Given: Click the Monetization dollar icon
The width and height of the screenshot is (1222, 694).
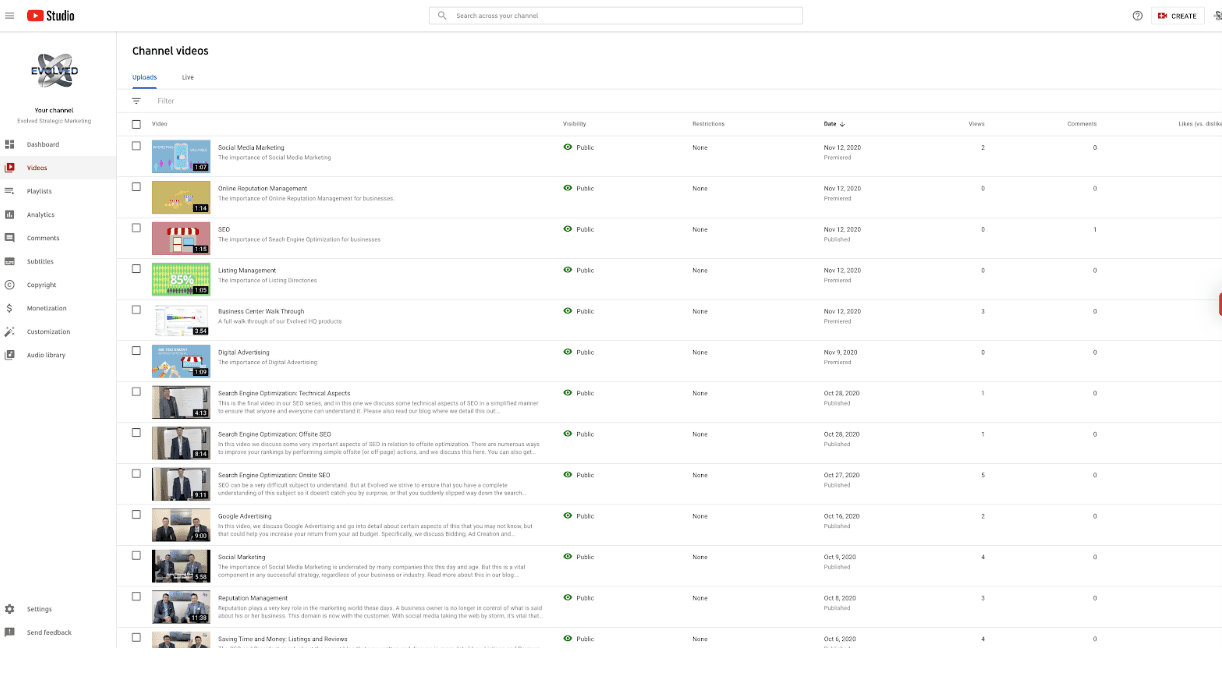Looking at the screenshot, I should click(x=9, y=308).
